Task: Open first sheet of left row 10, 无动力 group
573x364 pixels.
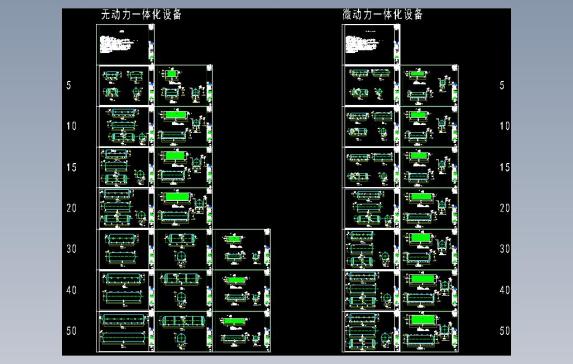Action: (125, 127)
